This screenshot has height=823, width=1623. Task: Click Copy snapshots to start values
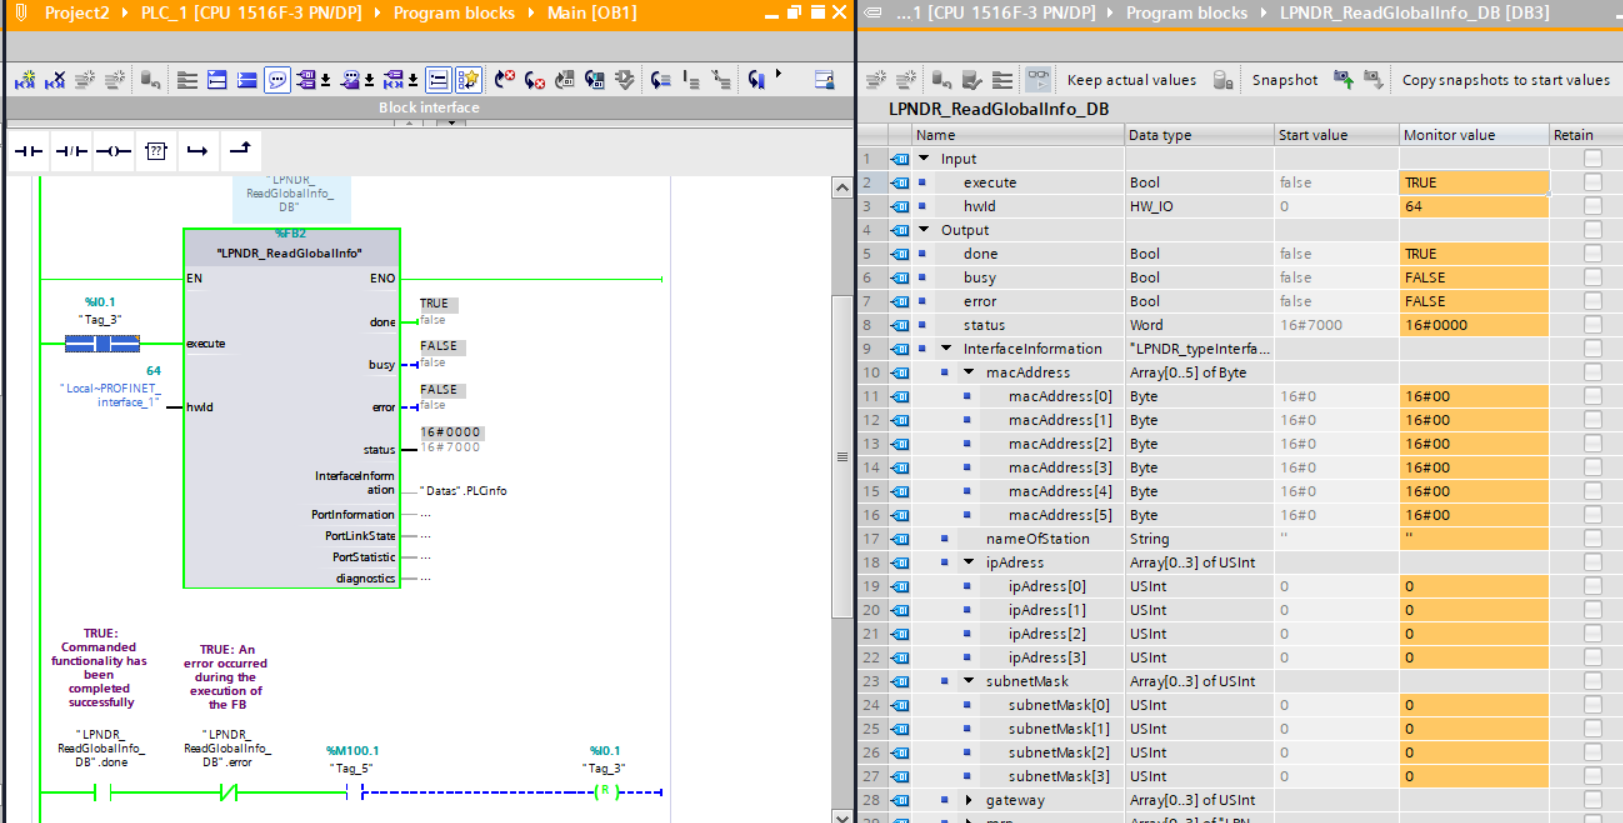click(1505, 80)
